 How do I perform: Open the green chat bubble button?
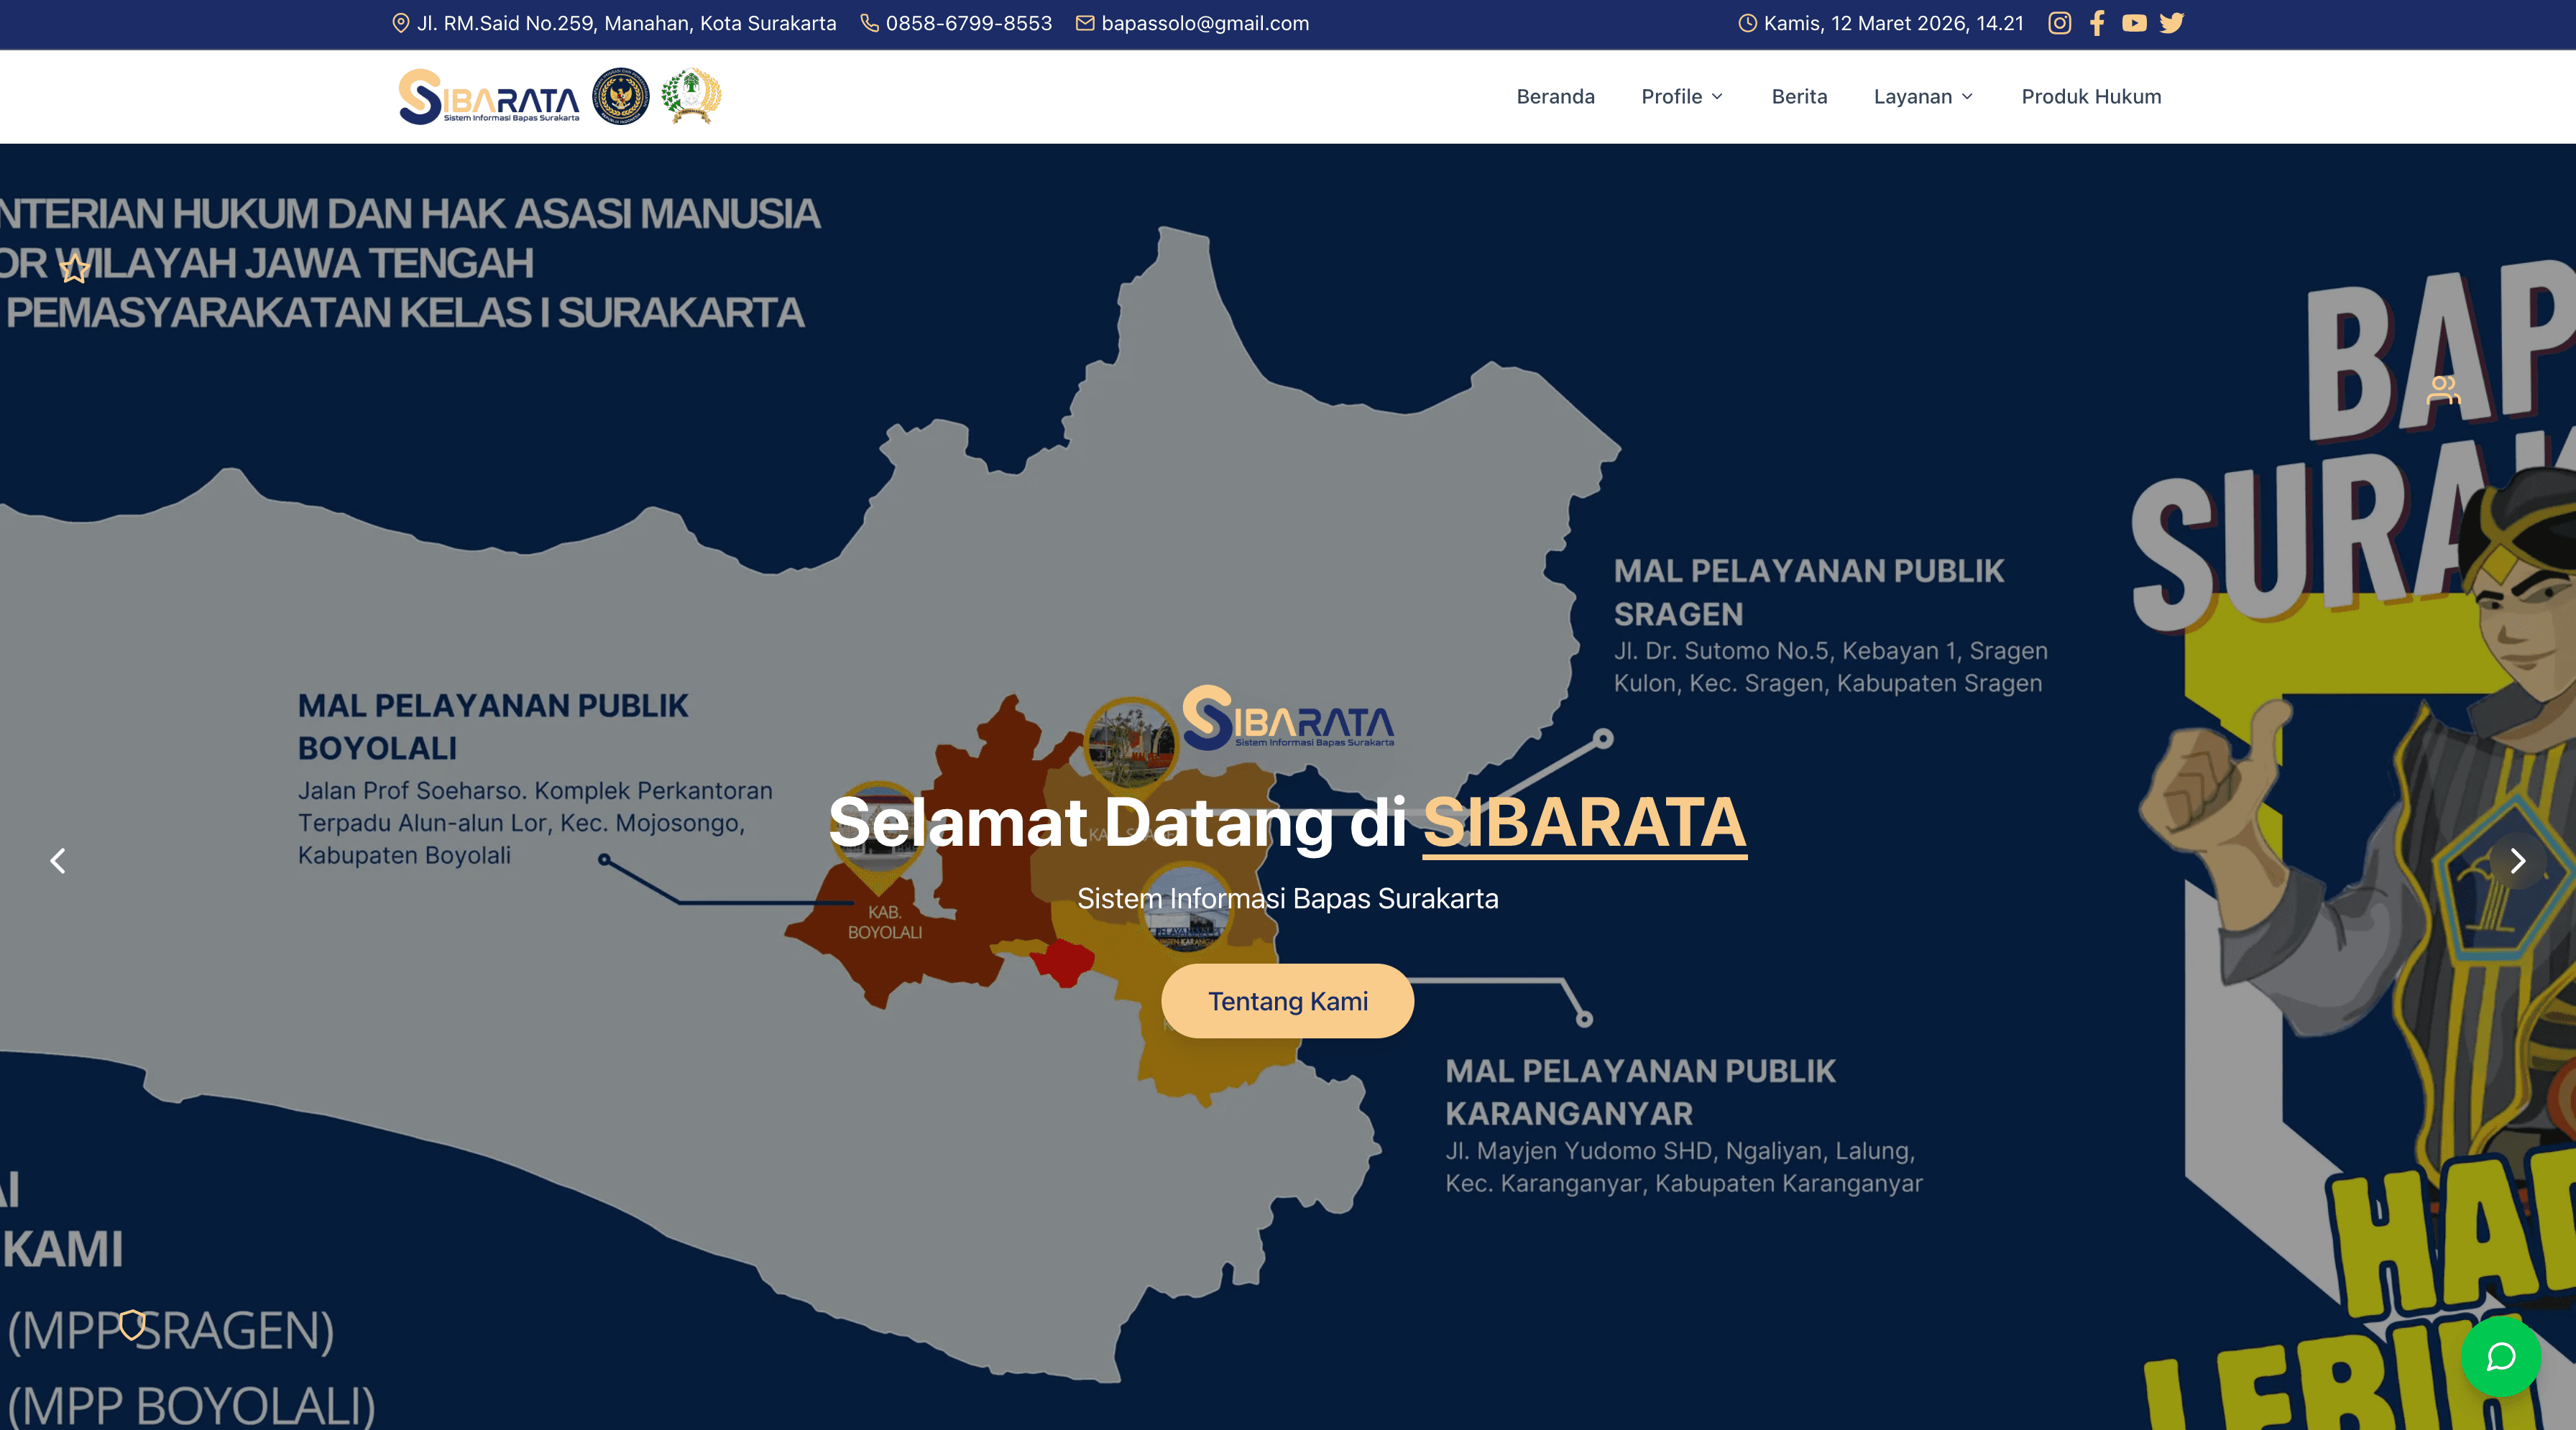point(2501,1356)
